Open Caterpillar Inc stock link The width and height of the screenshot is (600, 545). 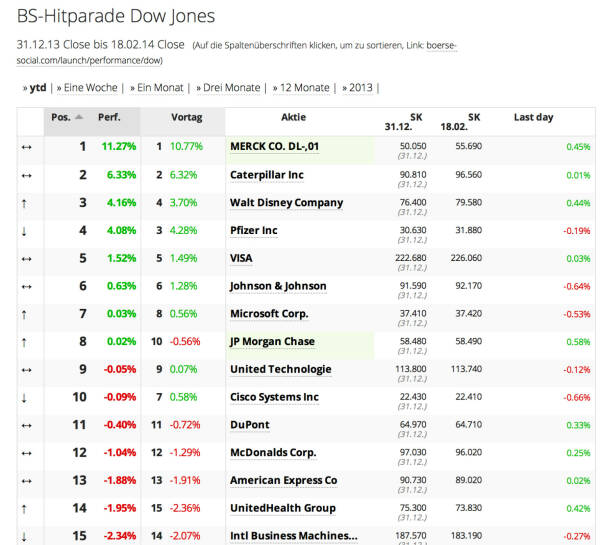pyautogui.click(x=266, y=175)
